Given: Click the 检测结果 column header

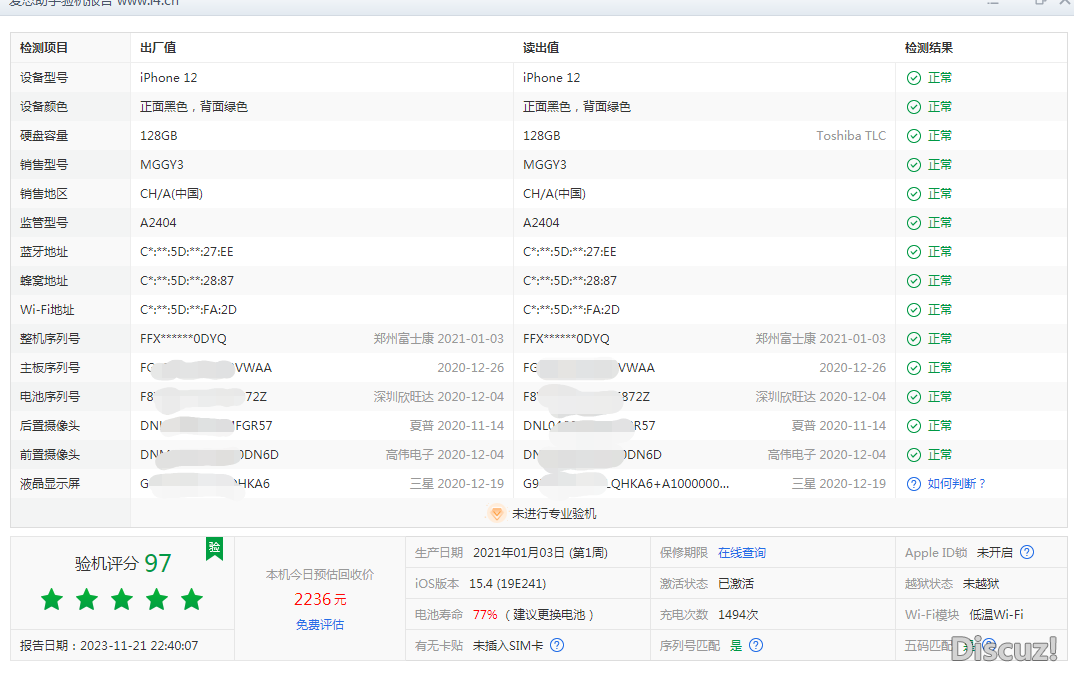Looking at the screenshot, I should click(x=929, y=48).
